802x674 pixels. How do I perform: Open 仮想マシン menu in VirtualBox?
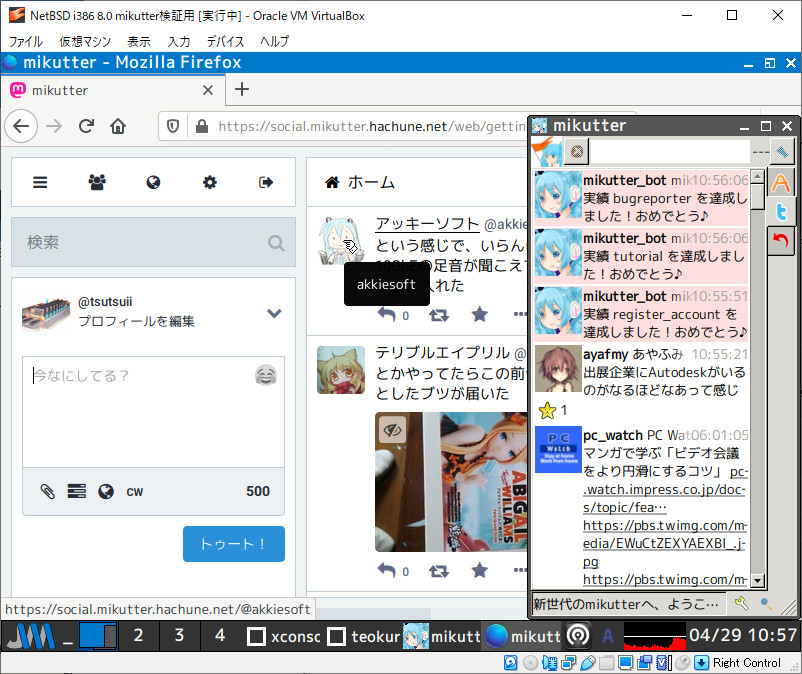pyautogui.click(x=85, y=41)
